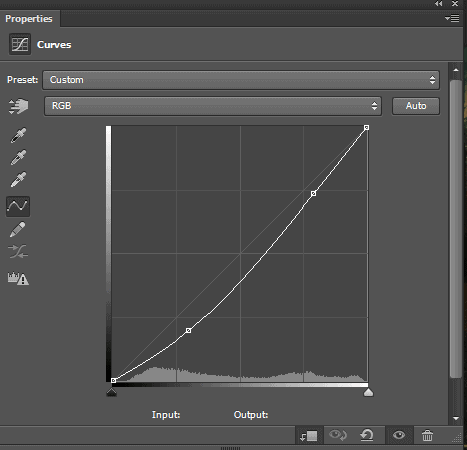The height and width of the screenshot is (450, 467).
Task: Pick the white point eyedropper
Action: pyautogui.click(x=18, y=179)
